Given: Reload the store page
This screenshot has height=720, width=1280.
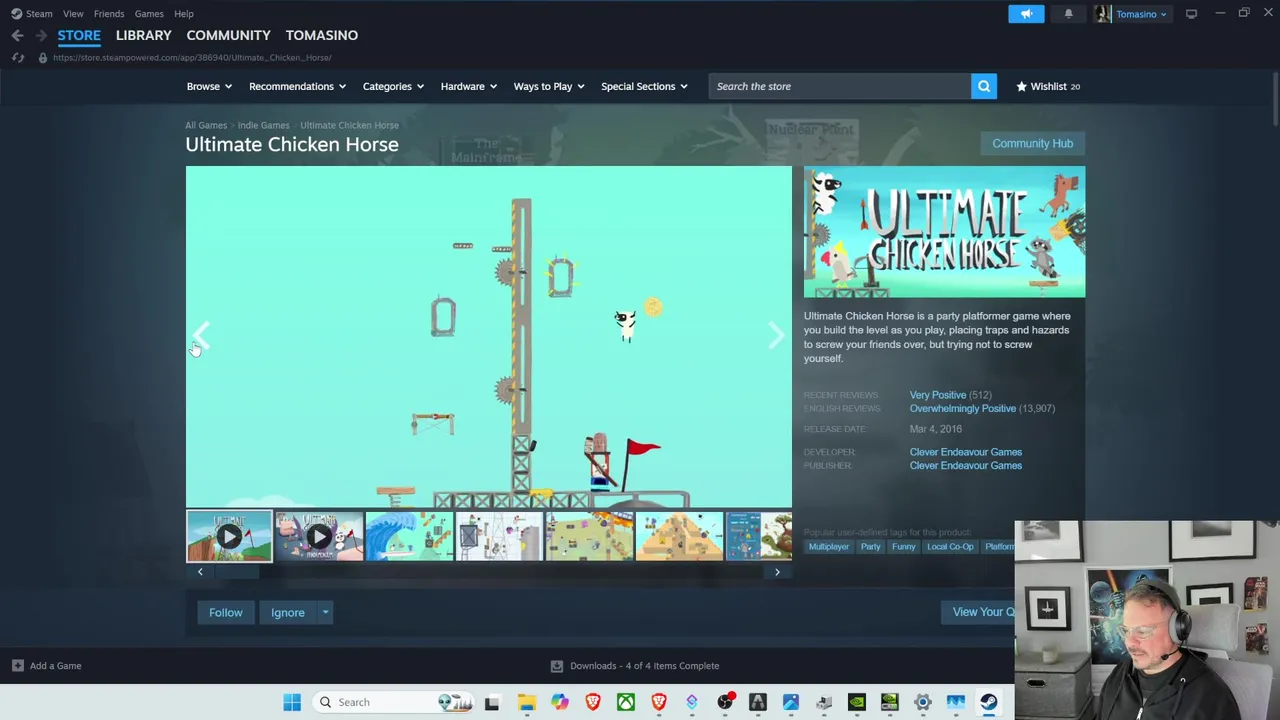Looking at the screenshot, I should point(18,57).
